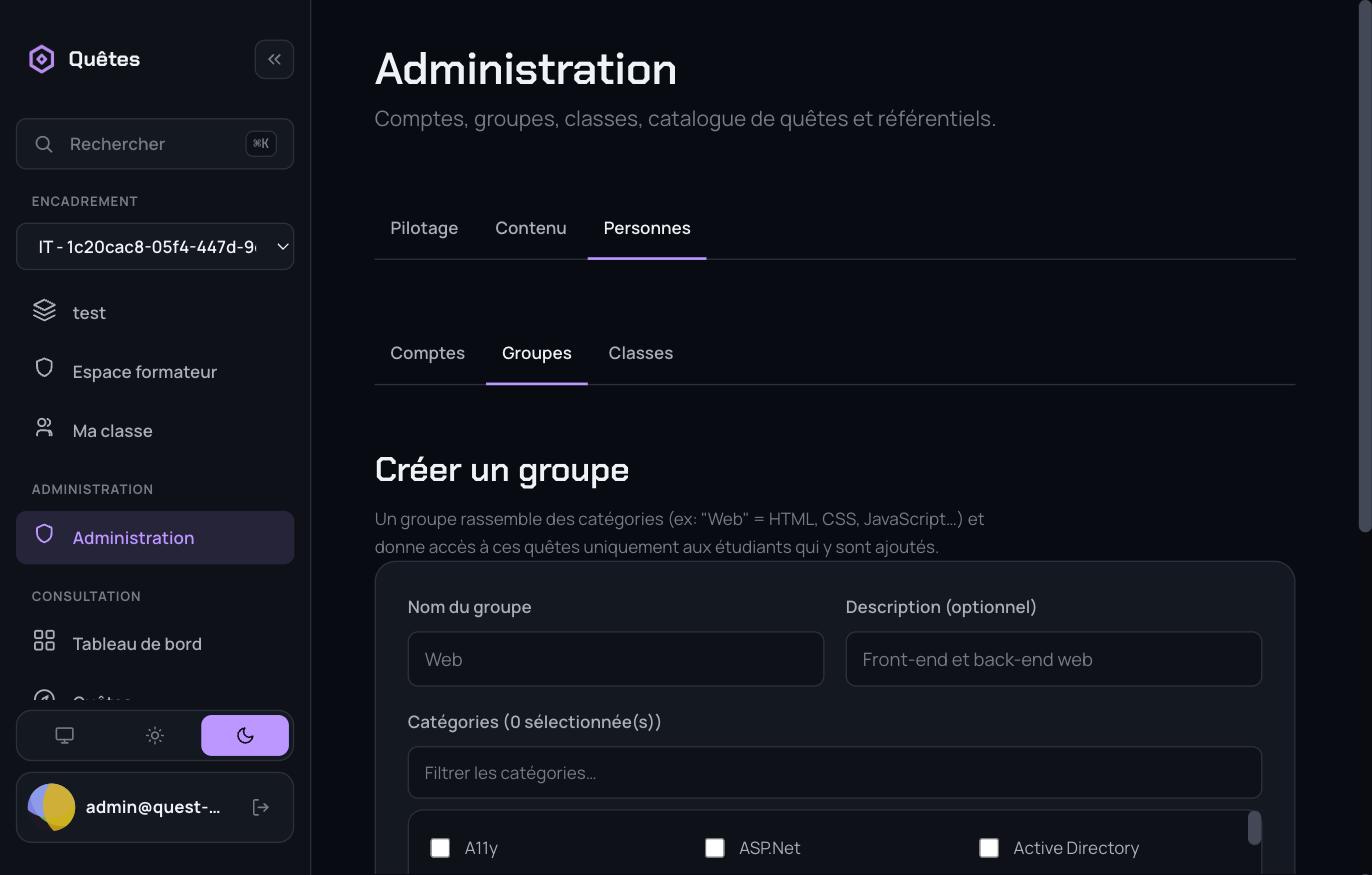Click the Créer un groupe heading

[502, 469]
